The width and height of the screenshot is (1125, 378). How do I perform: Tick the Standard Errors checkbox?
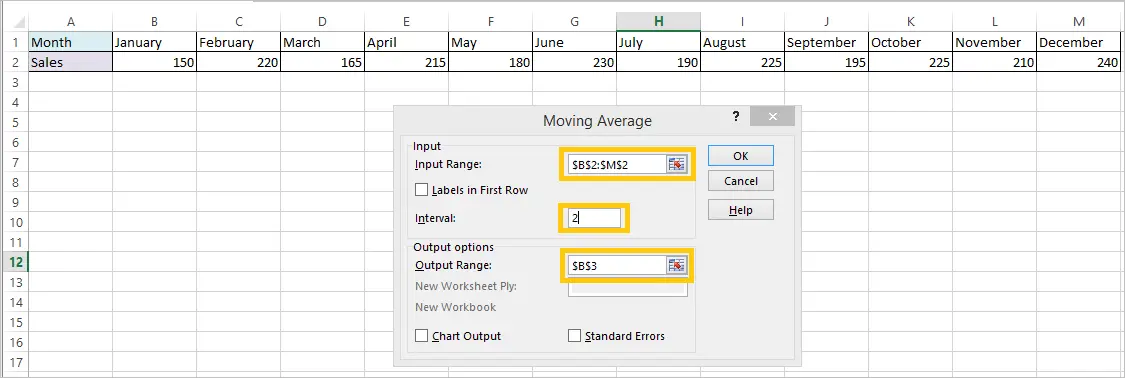coord(574,336)
